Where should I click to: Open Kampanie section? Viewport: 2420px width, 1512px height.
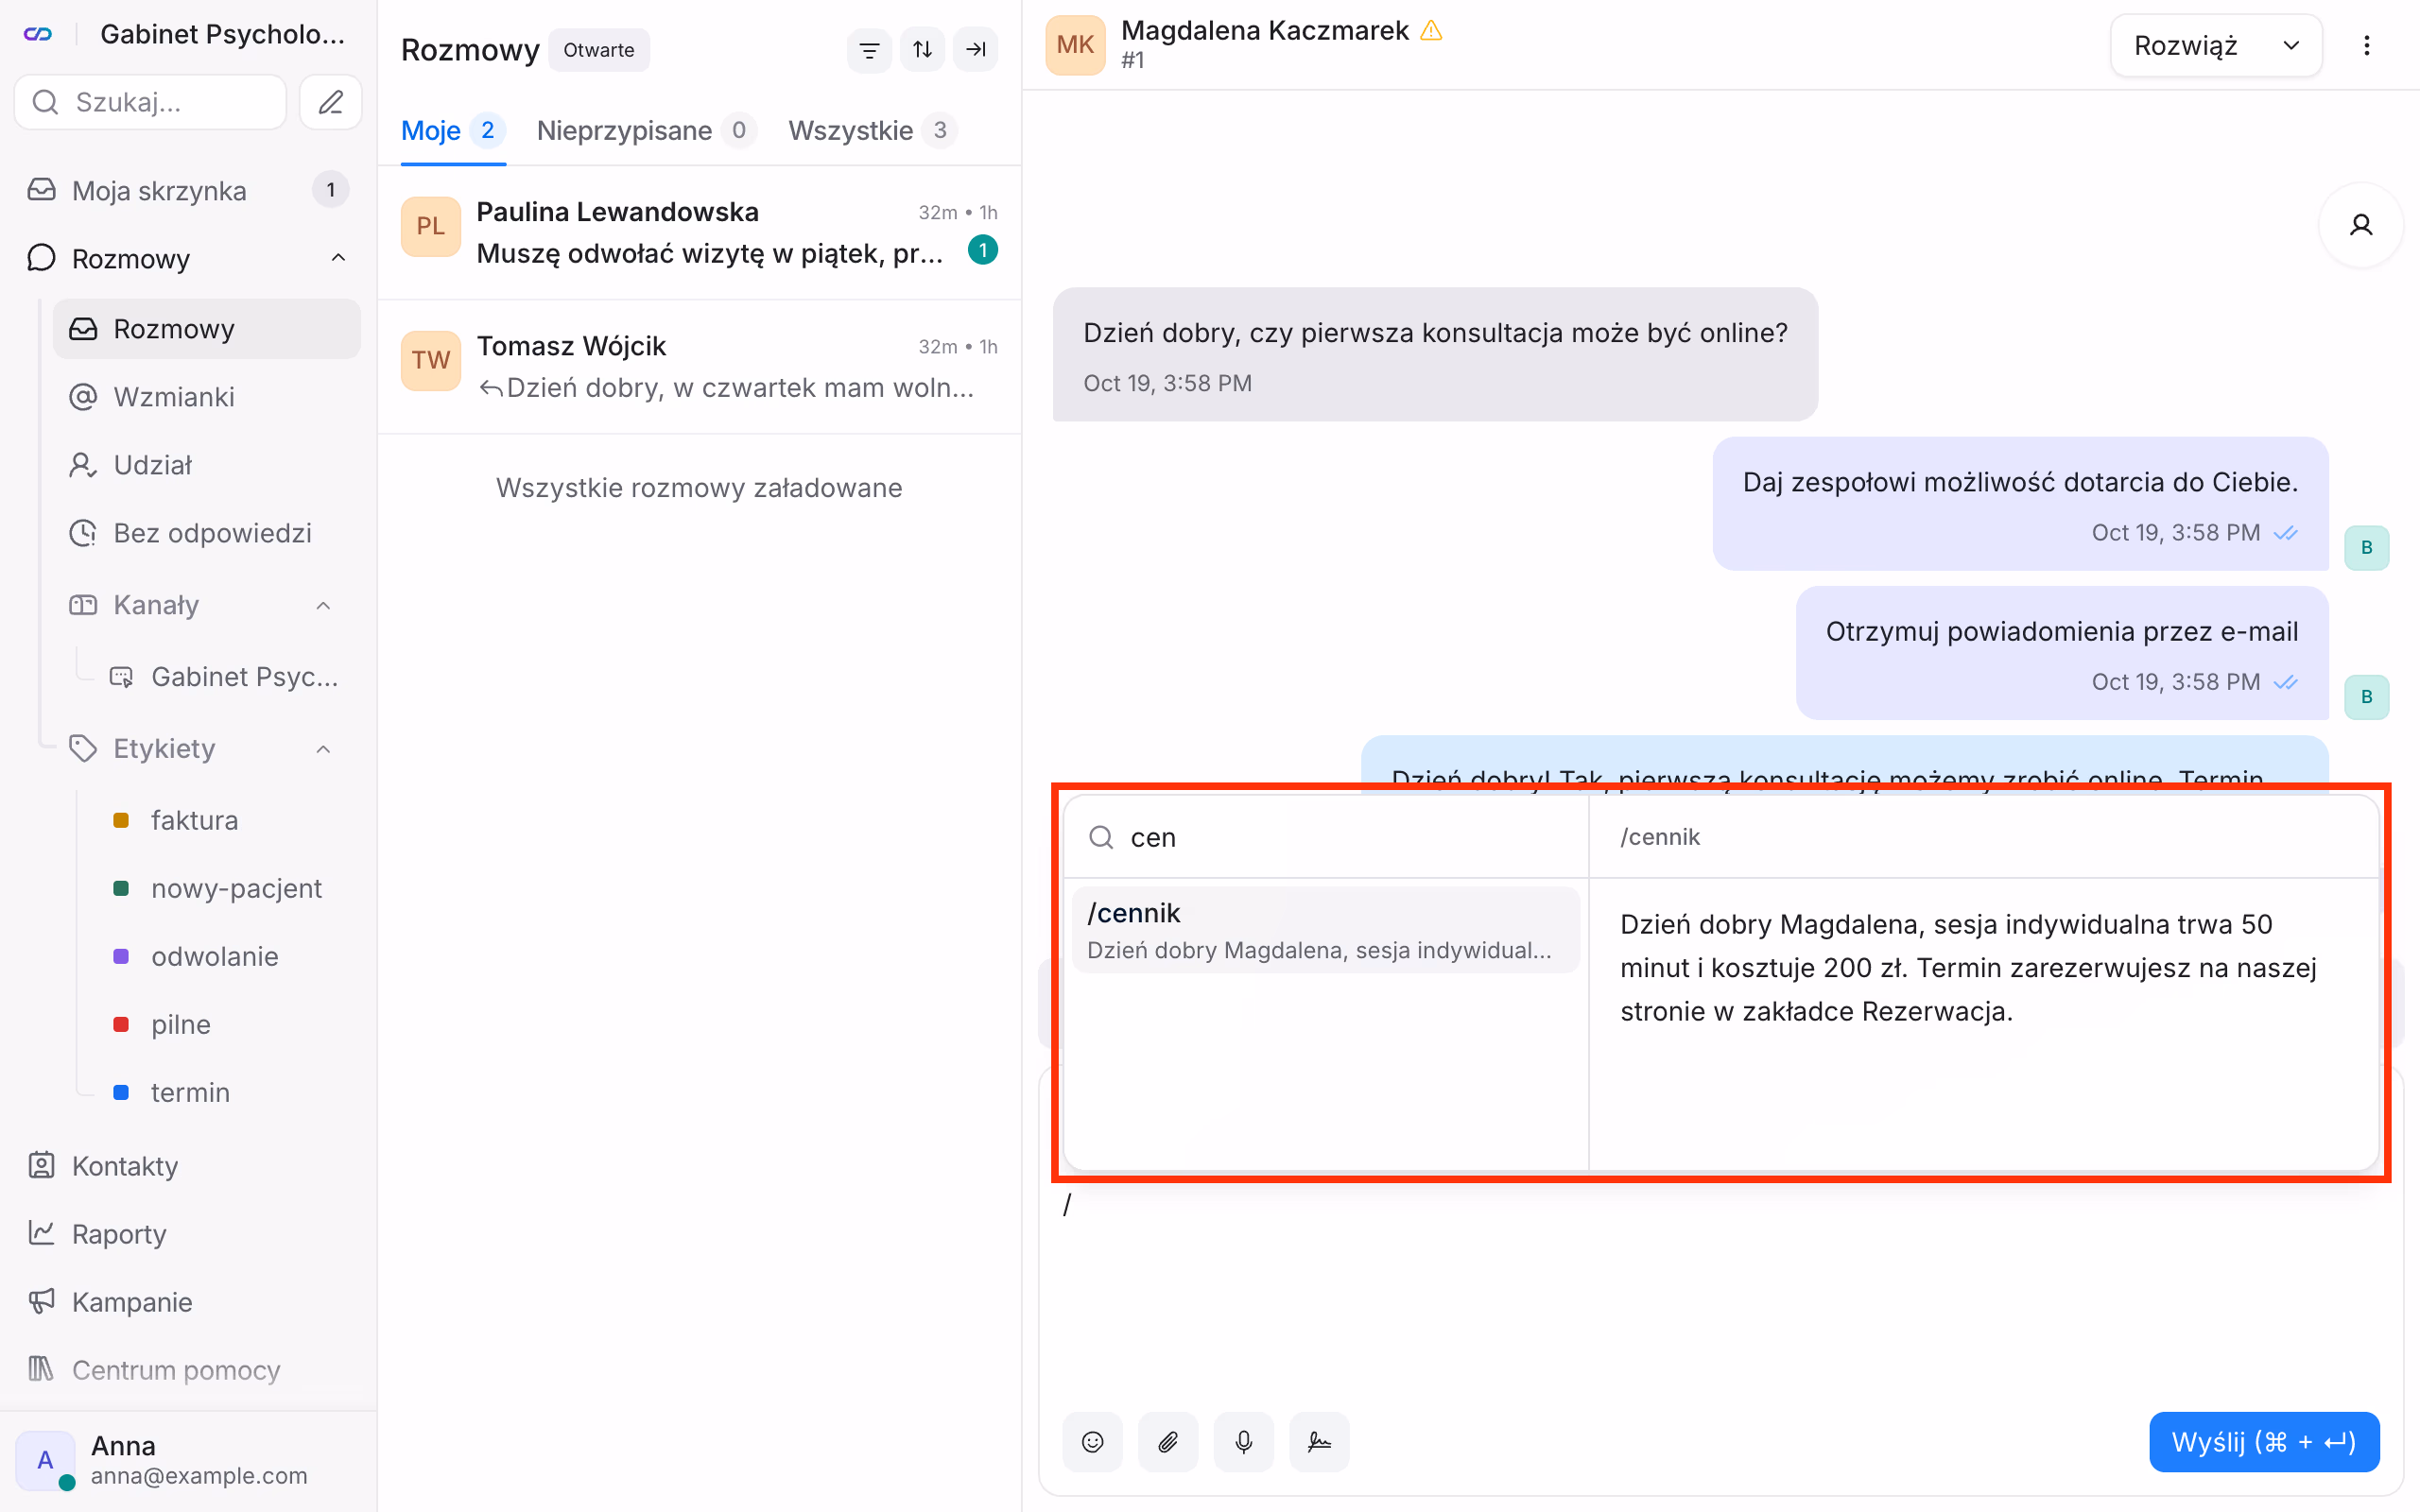[x=188, y=1301]
